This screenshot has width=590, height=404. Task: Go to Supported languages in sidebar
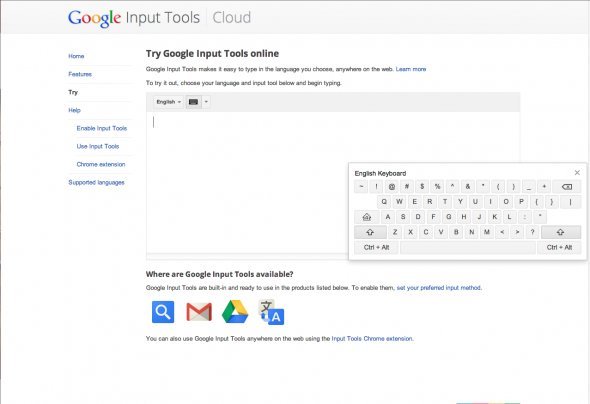point(96,182)
